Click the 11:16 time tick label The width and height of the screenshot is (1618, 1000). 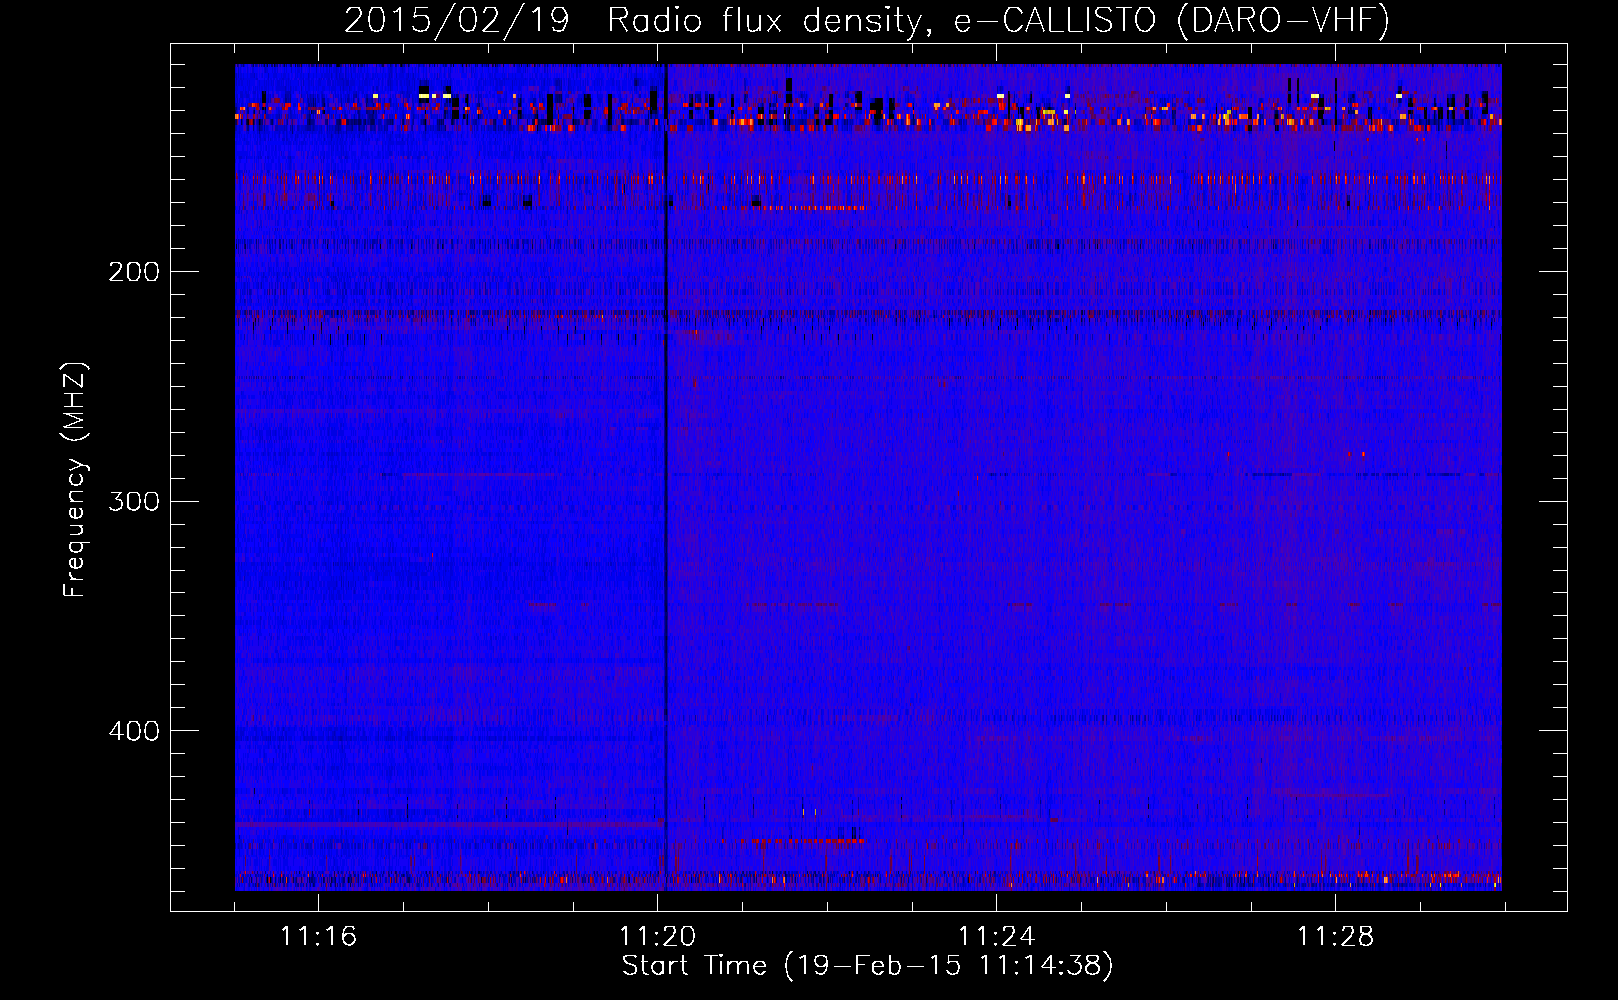pyautogui.click(x=318, y=937)
